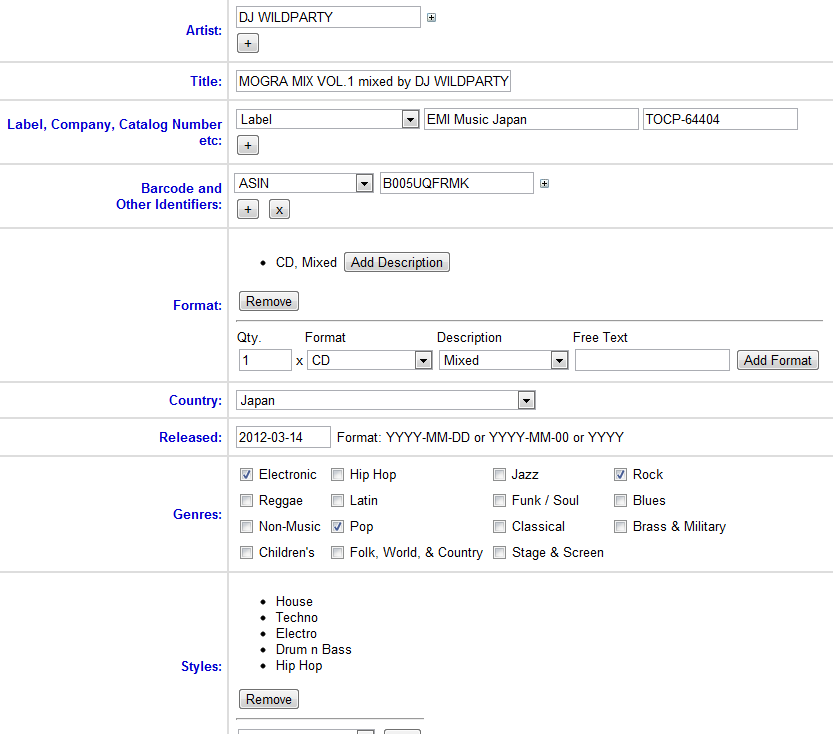The image size is (833, 734).
Task: Click the Drum n Bass style entry
Action: click(313, 649)
